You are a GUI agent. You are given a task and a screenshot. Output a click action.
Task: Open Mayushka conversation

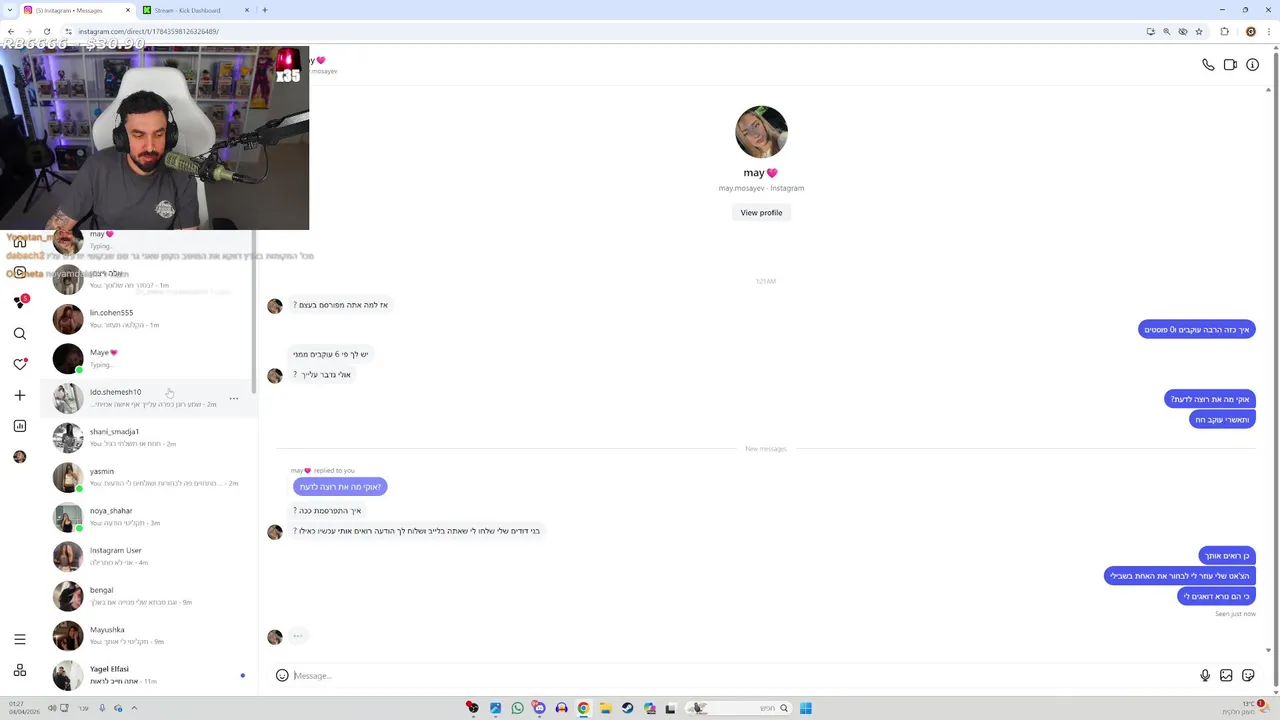pyautogui.click(x=148, y=635)
